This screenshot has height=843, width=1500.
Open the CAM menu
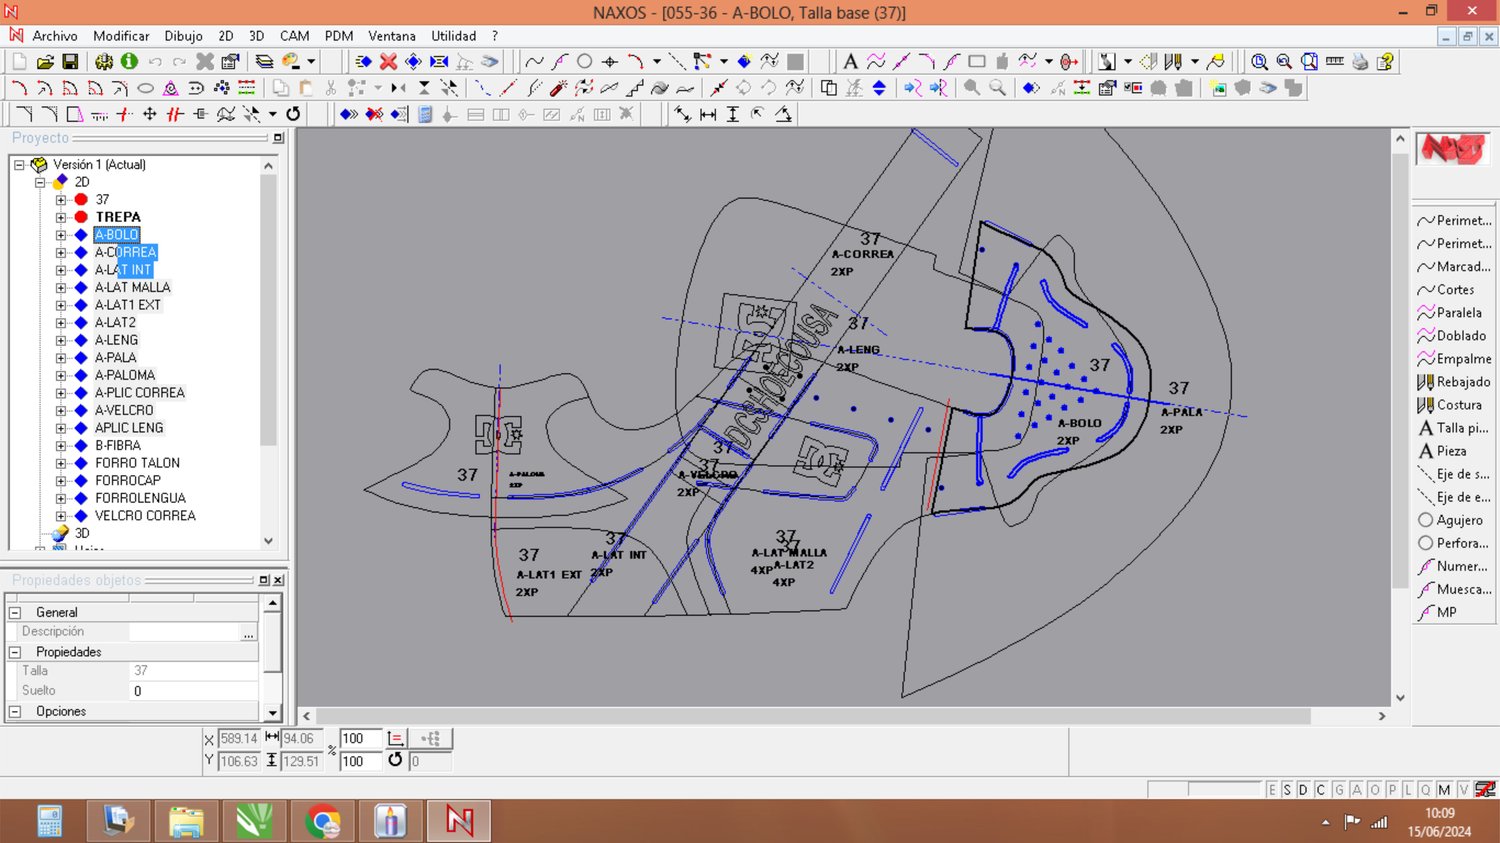294,36
